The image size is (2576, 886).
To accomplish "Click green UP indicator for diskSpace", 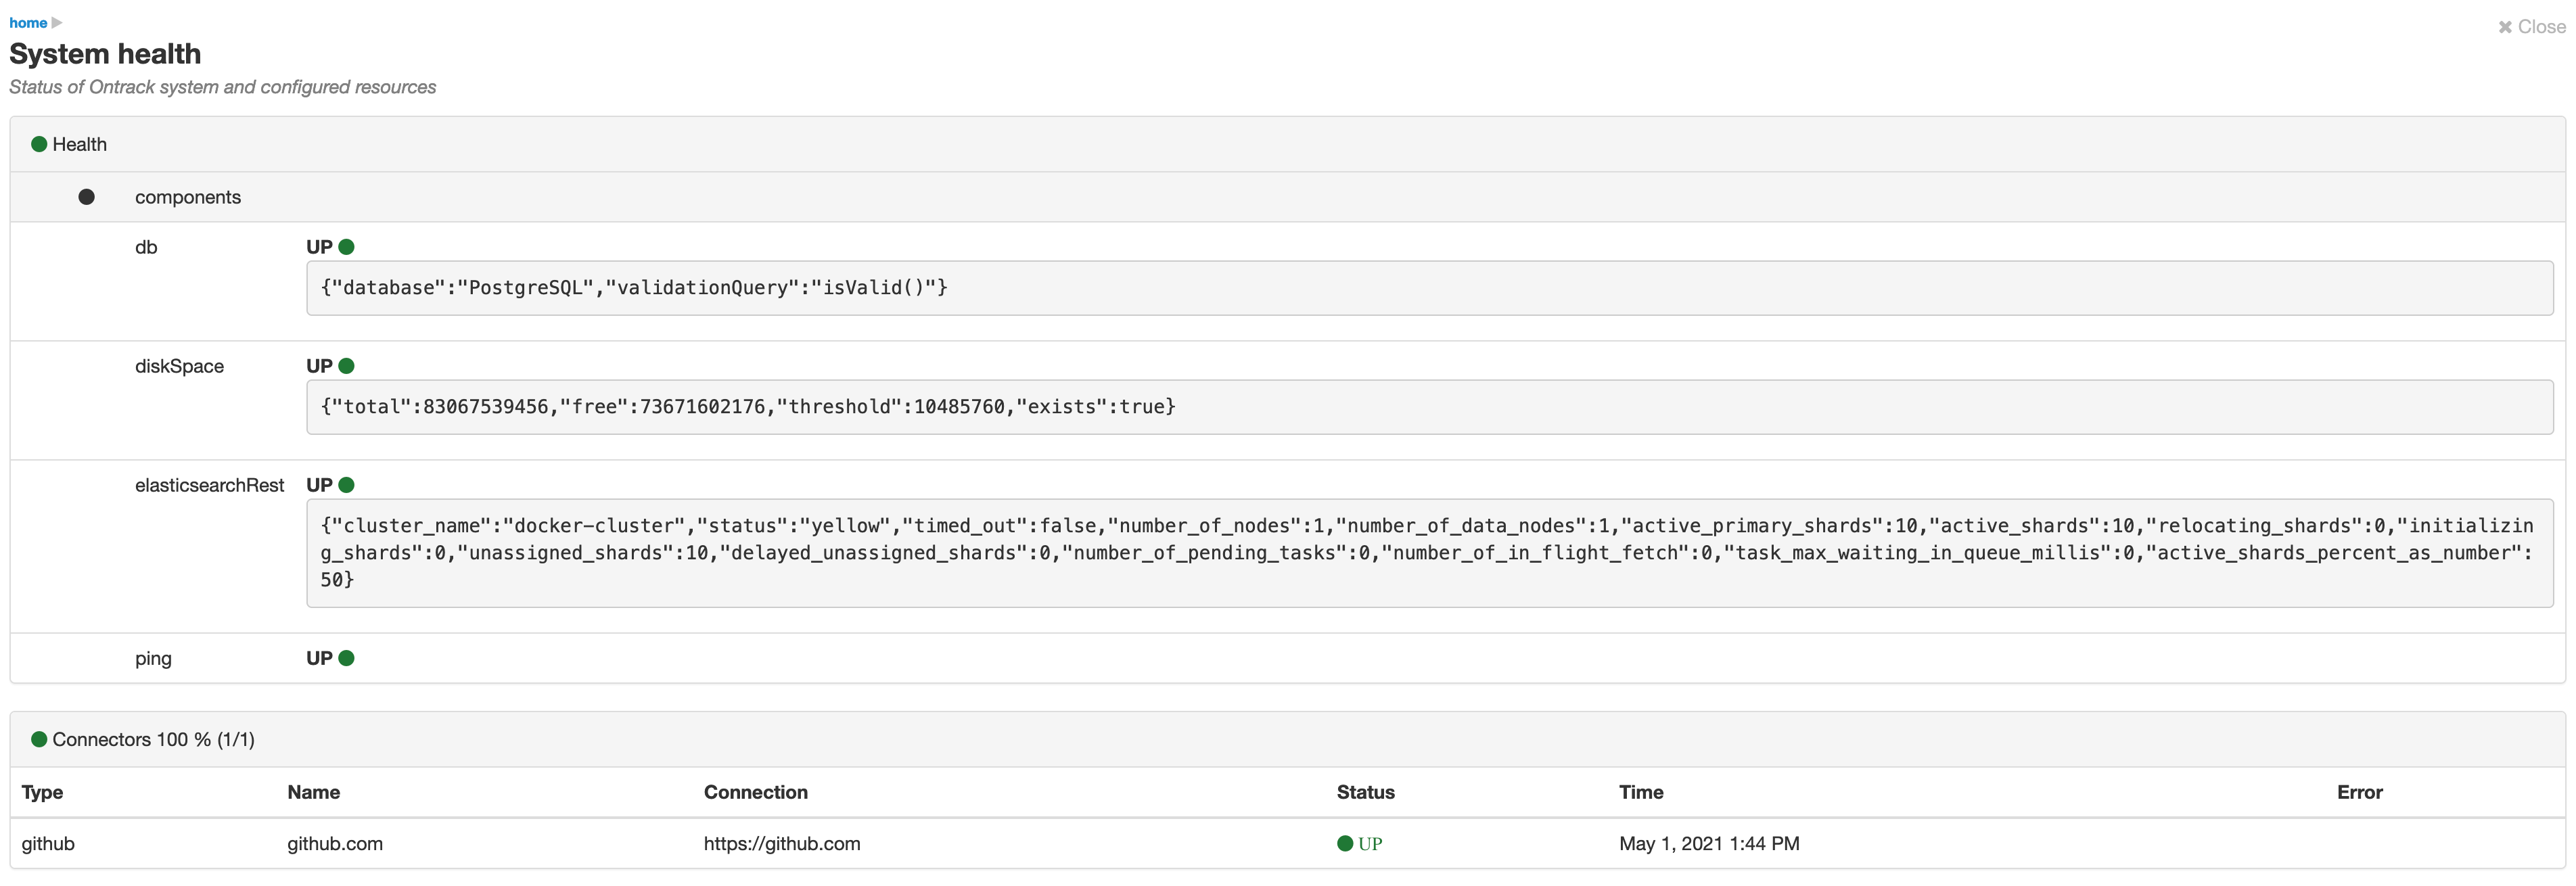I will point(346,366).
